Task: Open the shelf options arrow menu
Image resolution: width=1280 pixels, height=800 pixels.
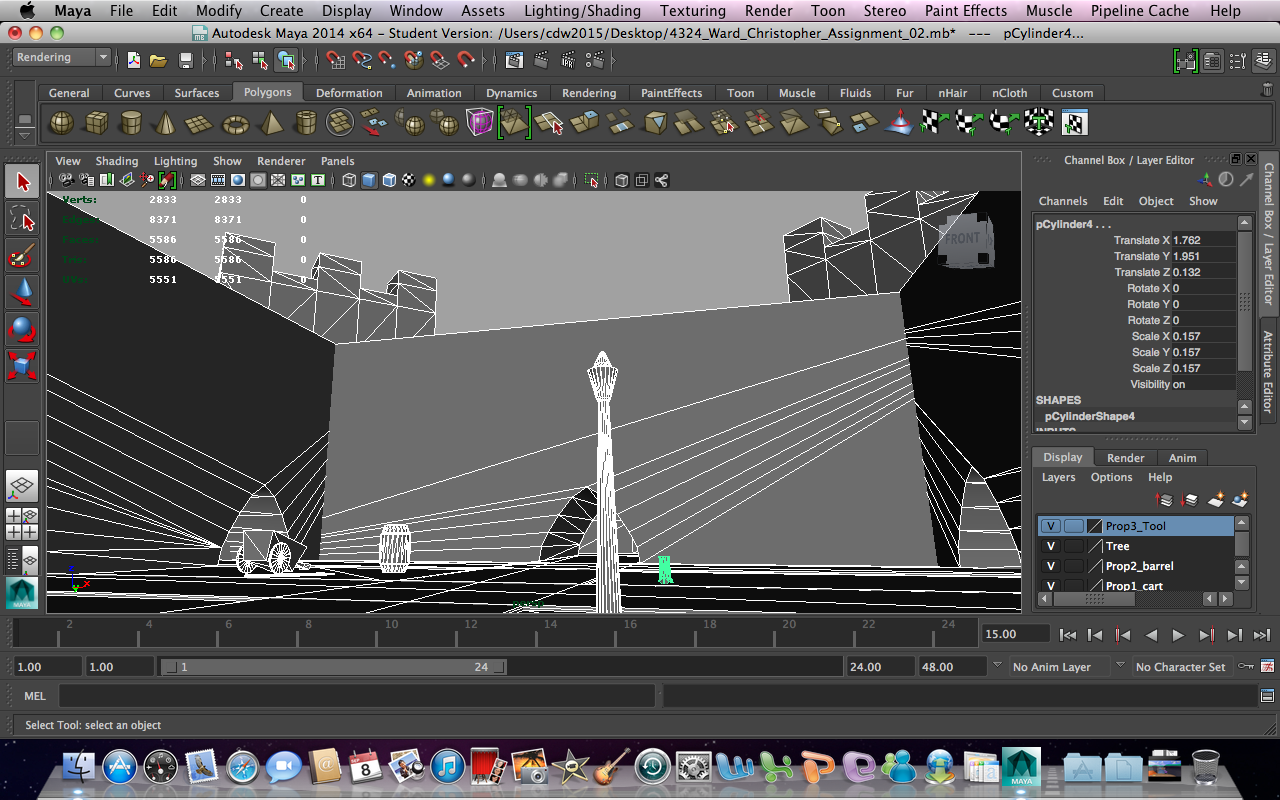Action: (x=25, y=137)
